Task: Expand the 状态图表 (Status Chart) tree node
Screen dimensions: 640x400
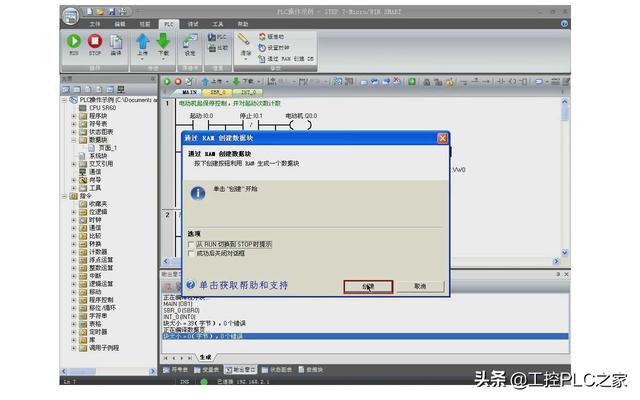Action: [x=74, y=132]
